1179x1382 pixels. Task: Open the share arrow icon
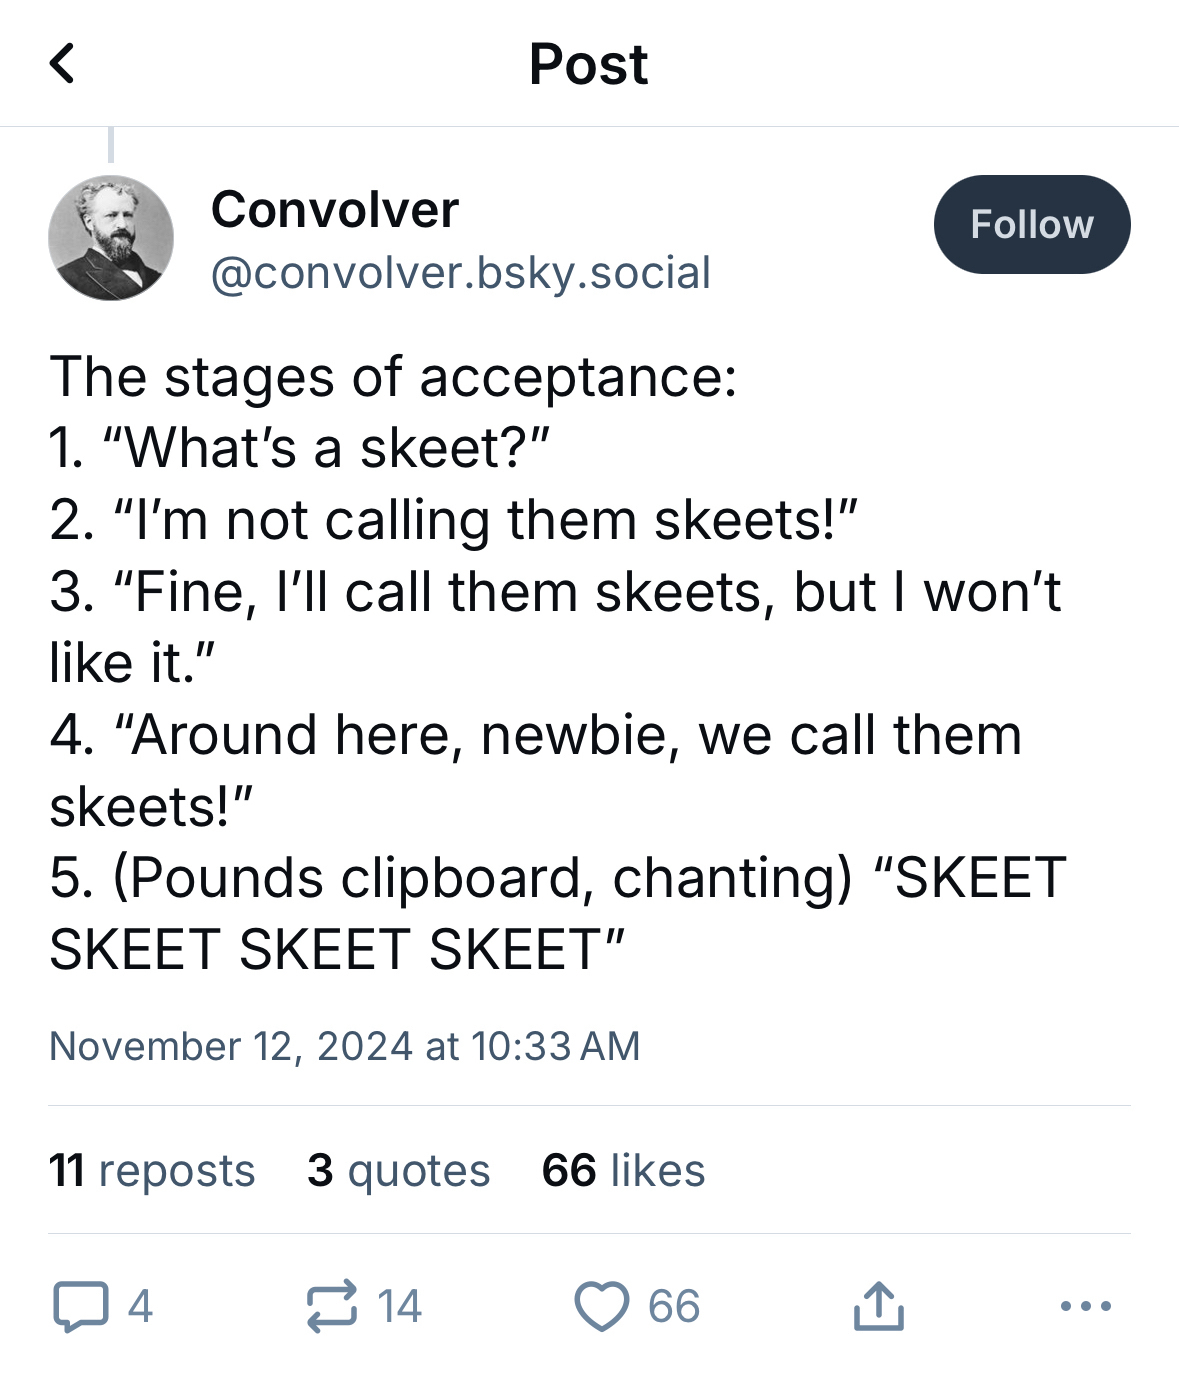pyautogui.click(x=878, y=1306)
